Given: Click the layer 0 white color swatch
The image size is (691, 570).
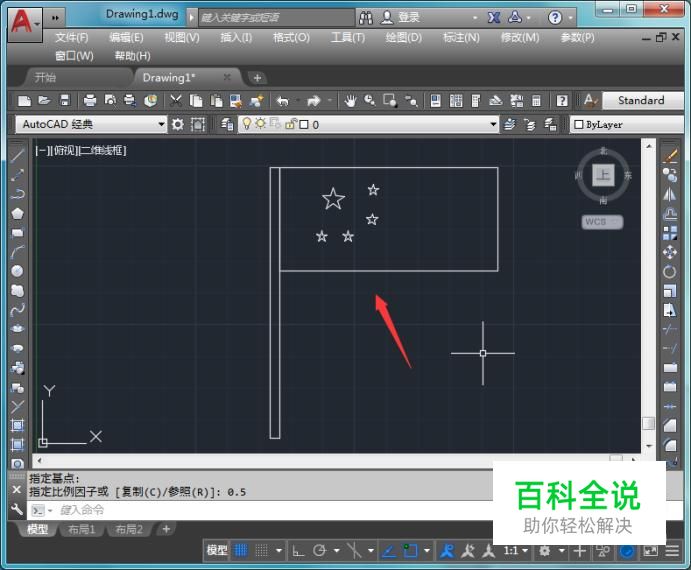Looking at the screenshot, I should pyautogui.click(x=304, y=125).
